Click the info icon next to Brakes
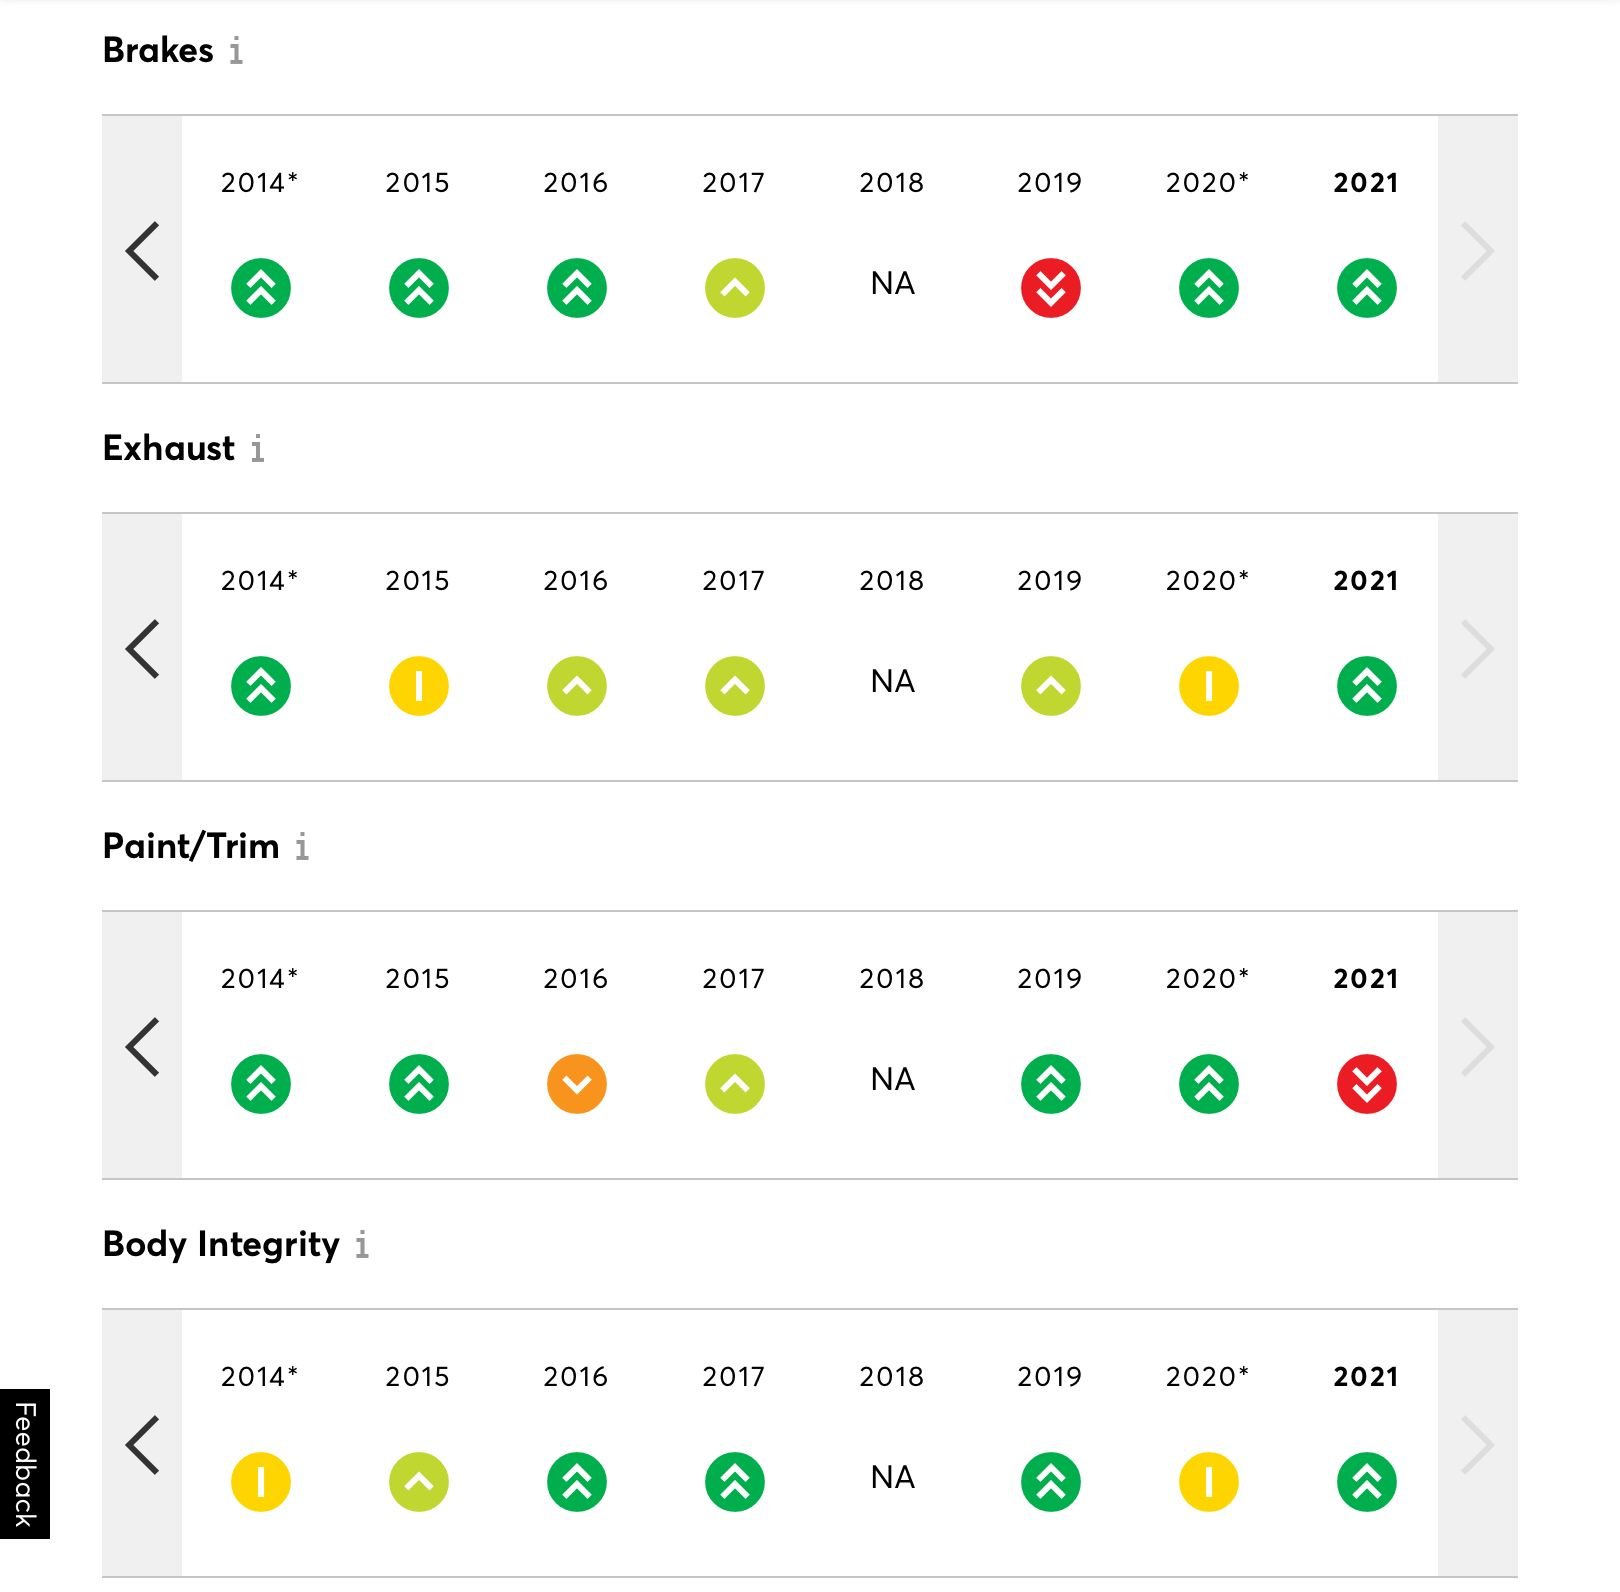Viewport: 1620px width, 1592px height. coord(236,51)
